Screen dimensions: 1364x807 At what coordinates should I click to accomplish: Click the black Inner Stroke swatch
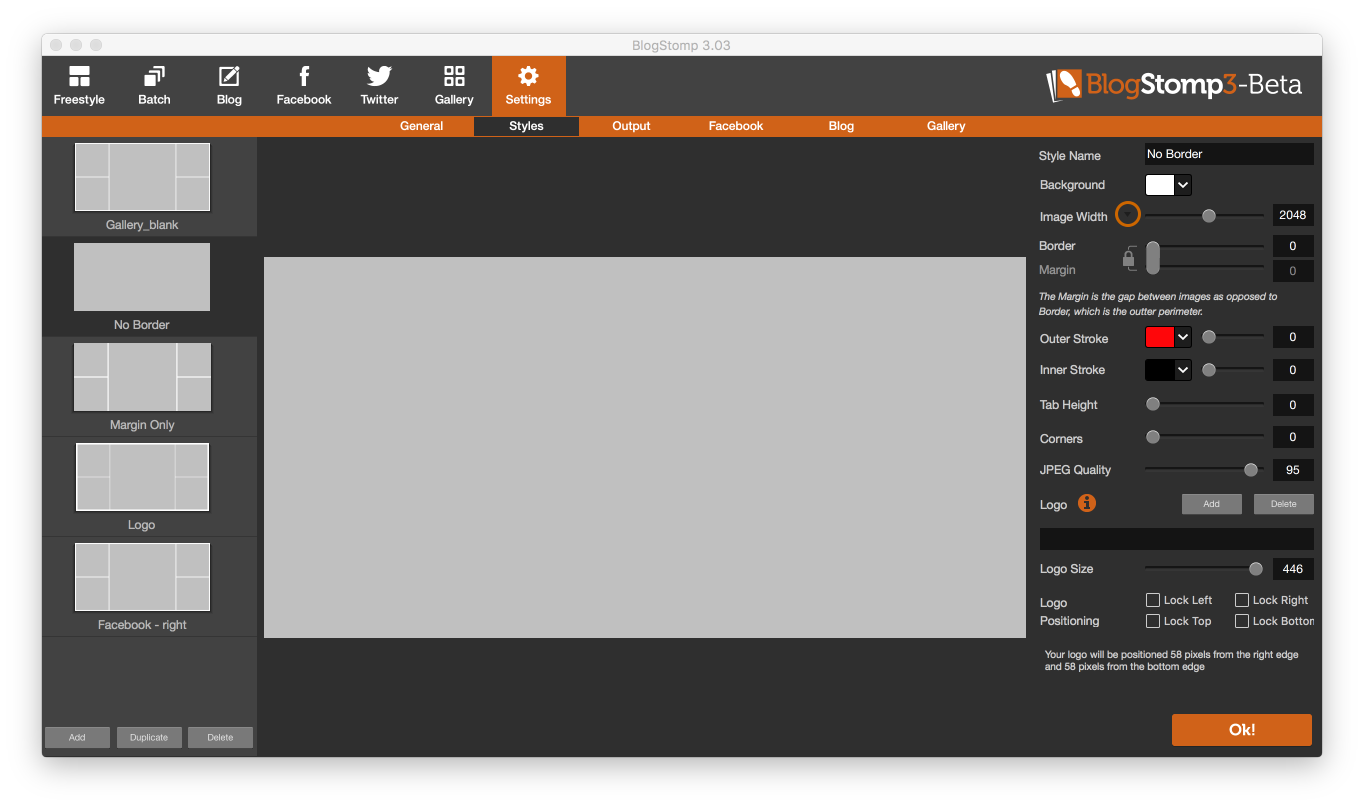coord(1160,370)
